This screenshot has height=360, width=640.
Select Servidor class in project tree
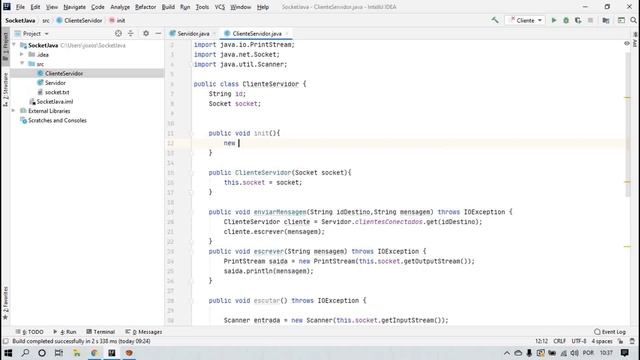pyautogui.click(x=55, y=83)
